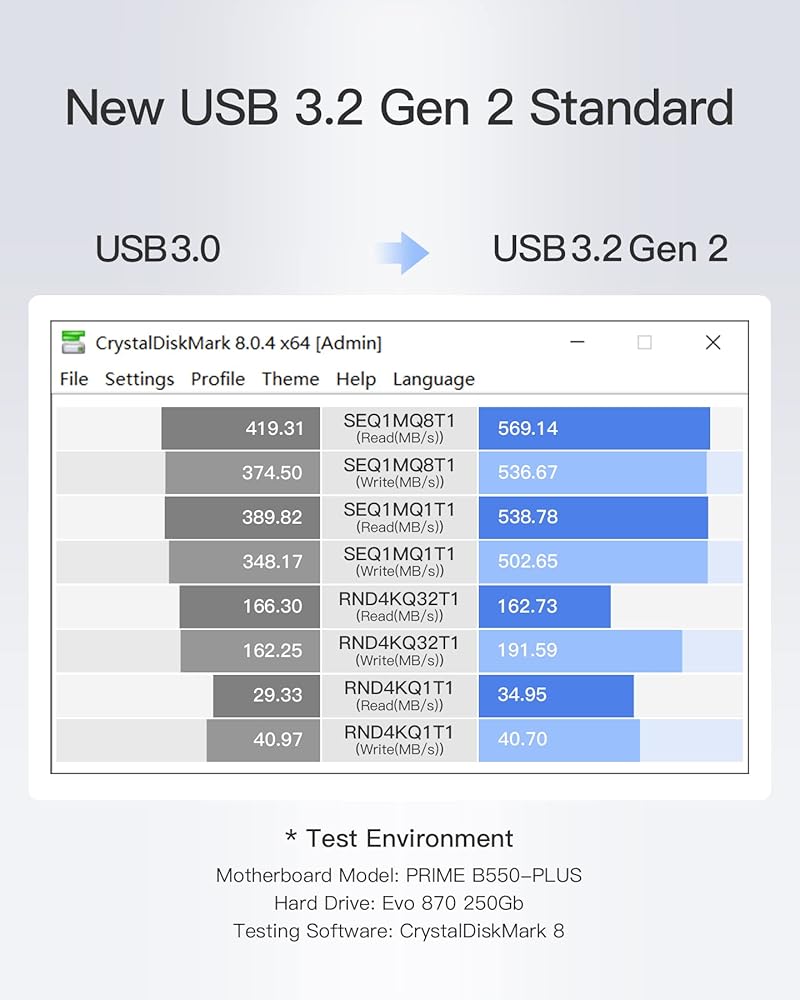The height and width of the screenshot is (1000, 800).
Task: Open the Help menu
Action: [356, 379]
